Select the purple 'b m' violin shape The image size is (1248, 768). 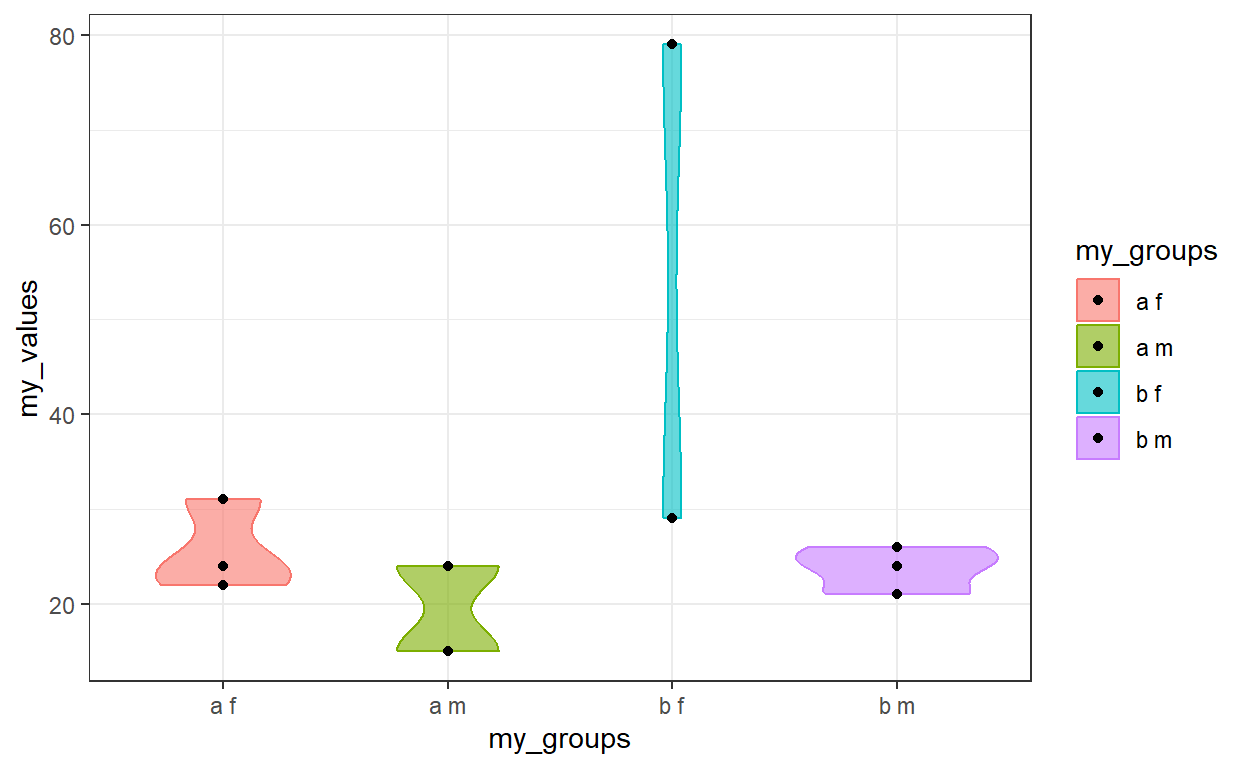897,570
